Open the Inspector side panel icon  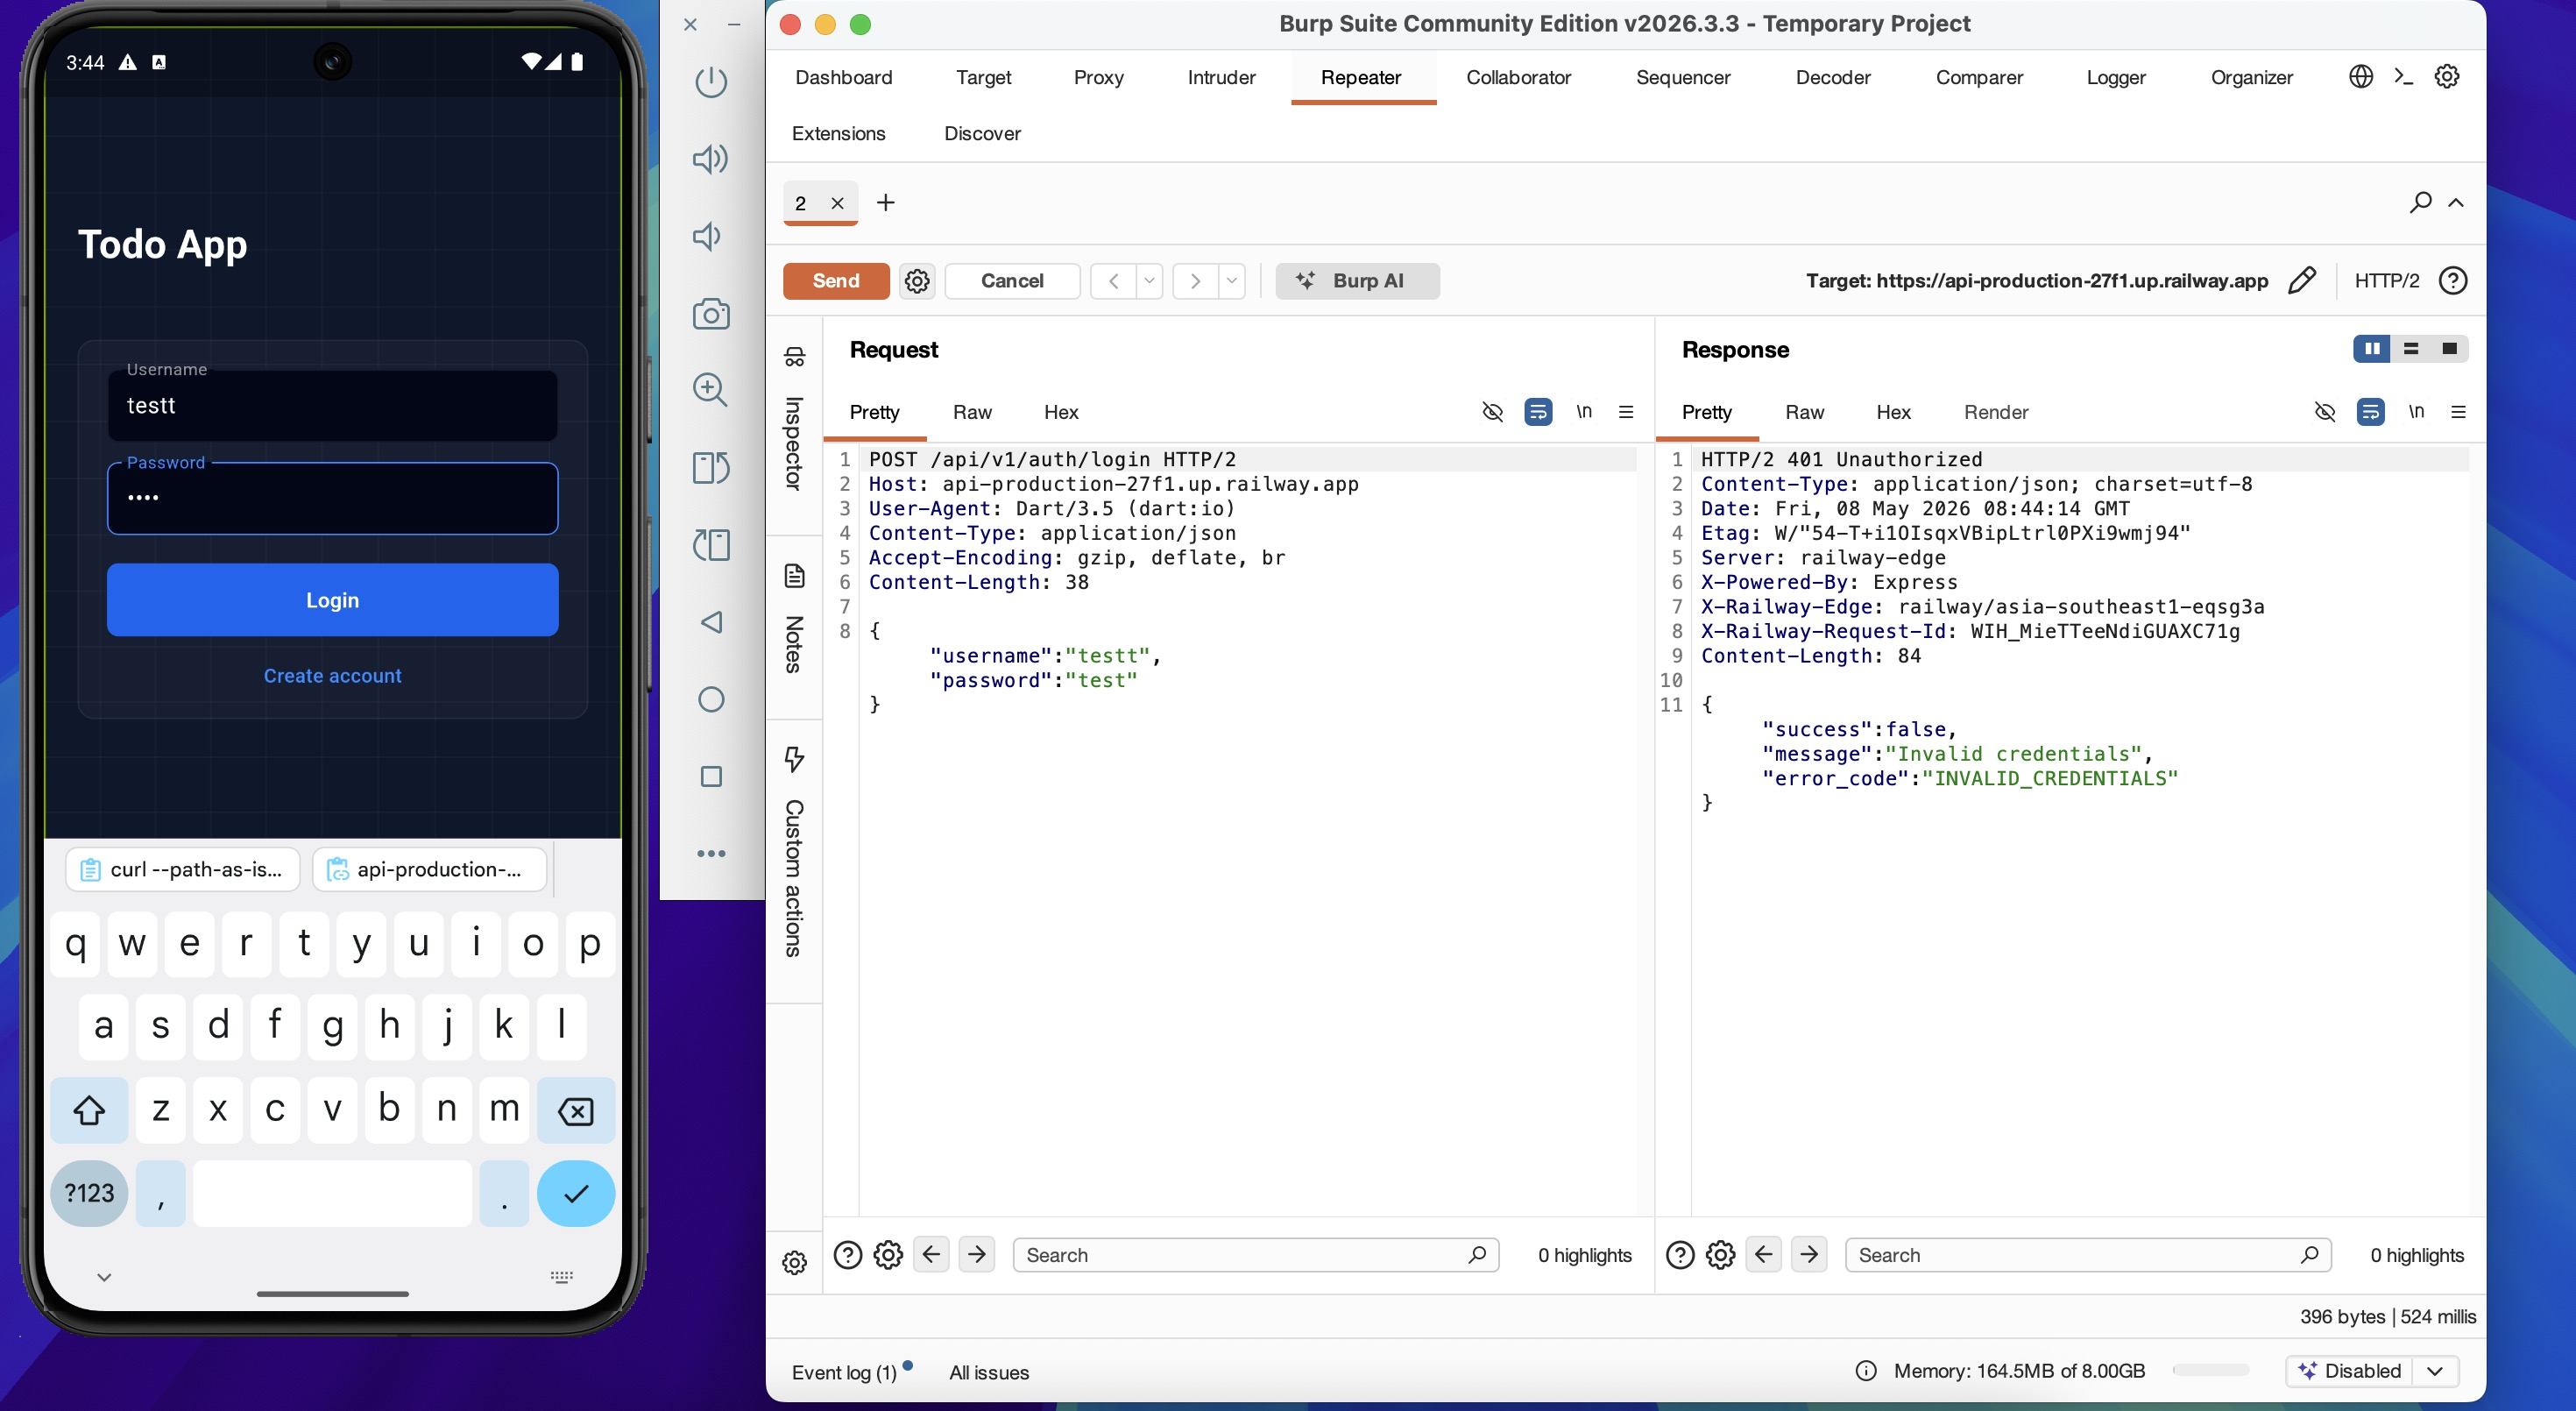click(x=794, y=357)
